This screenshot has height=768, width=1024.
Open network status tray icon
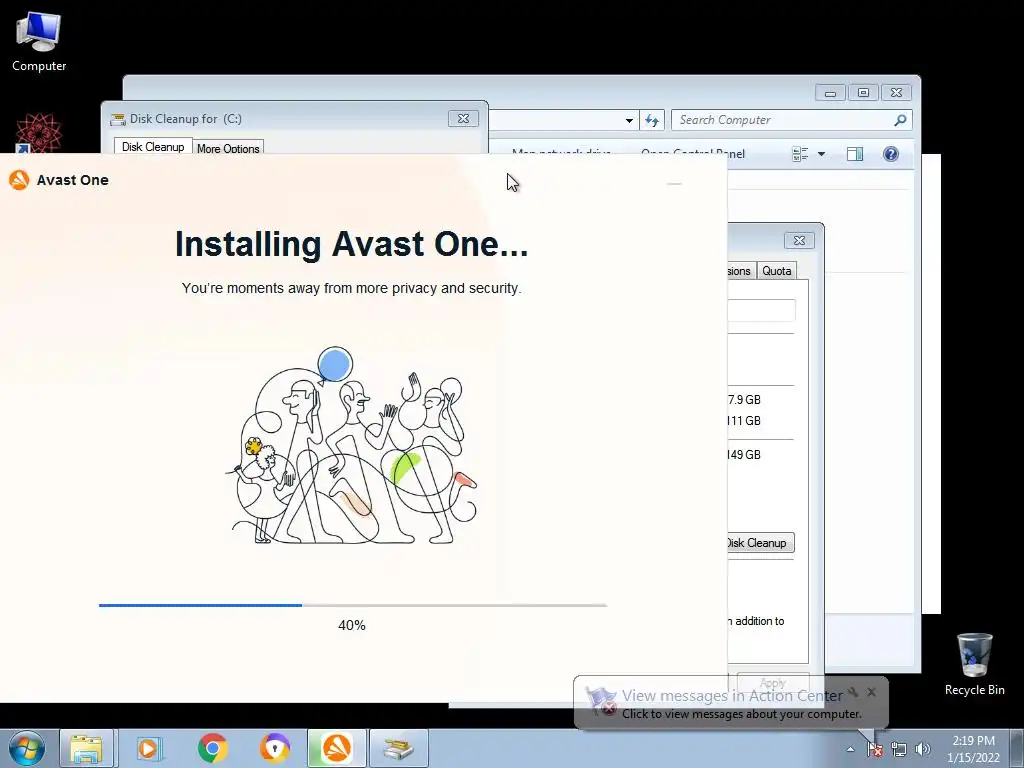899,750
